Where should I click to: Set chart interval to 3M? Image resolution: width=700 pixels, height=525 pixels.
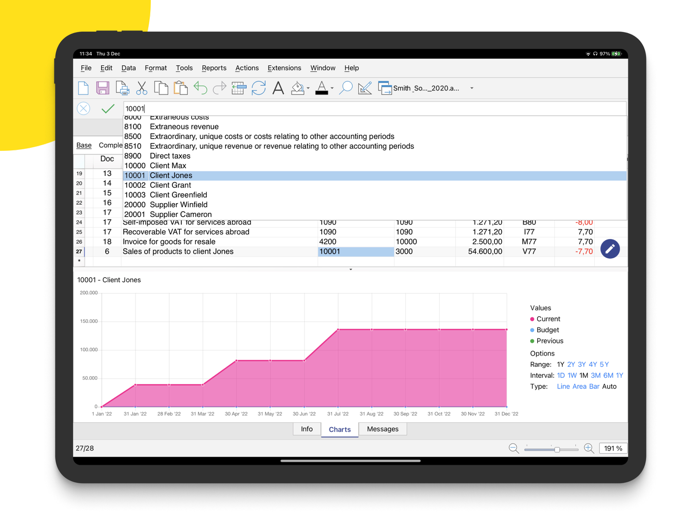596,375
